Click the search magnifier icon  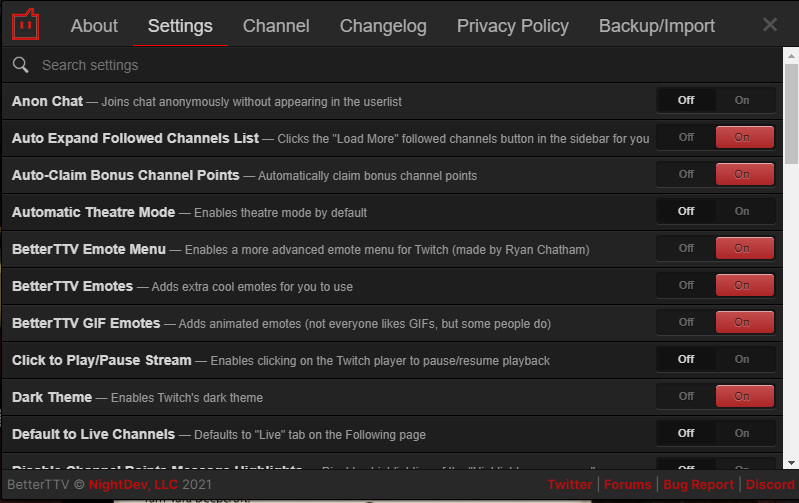click(20, 65)
